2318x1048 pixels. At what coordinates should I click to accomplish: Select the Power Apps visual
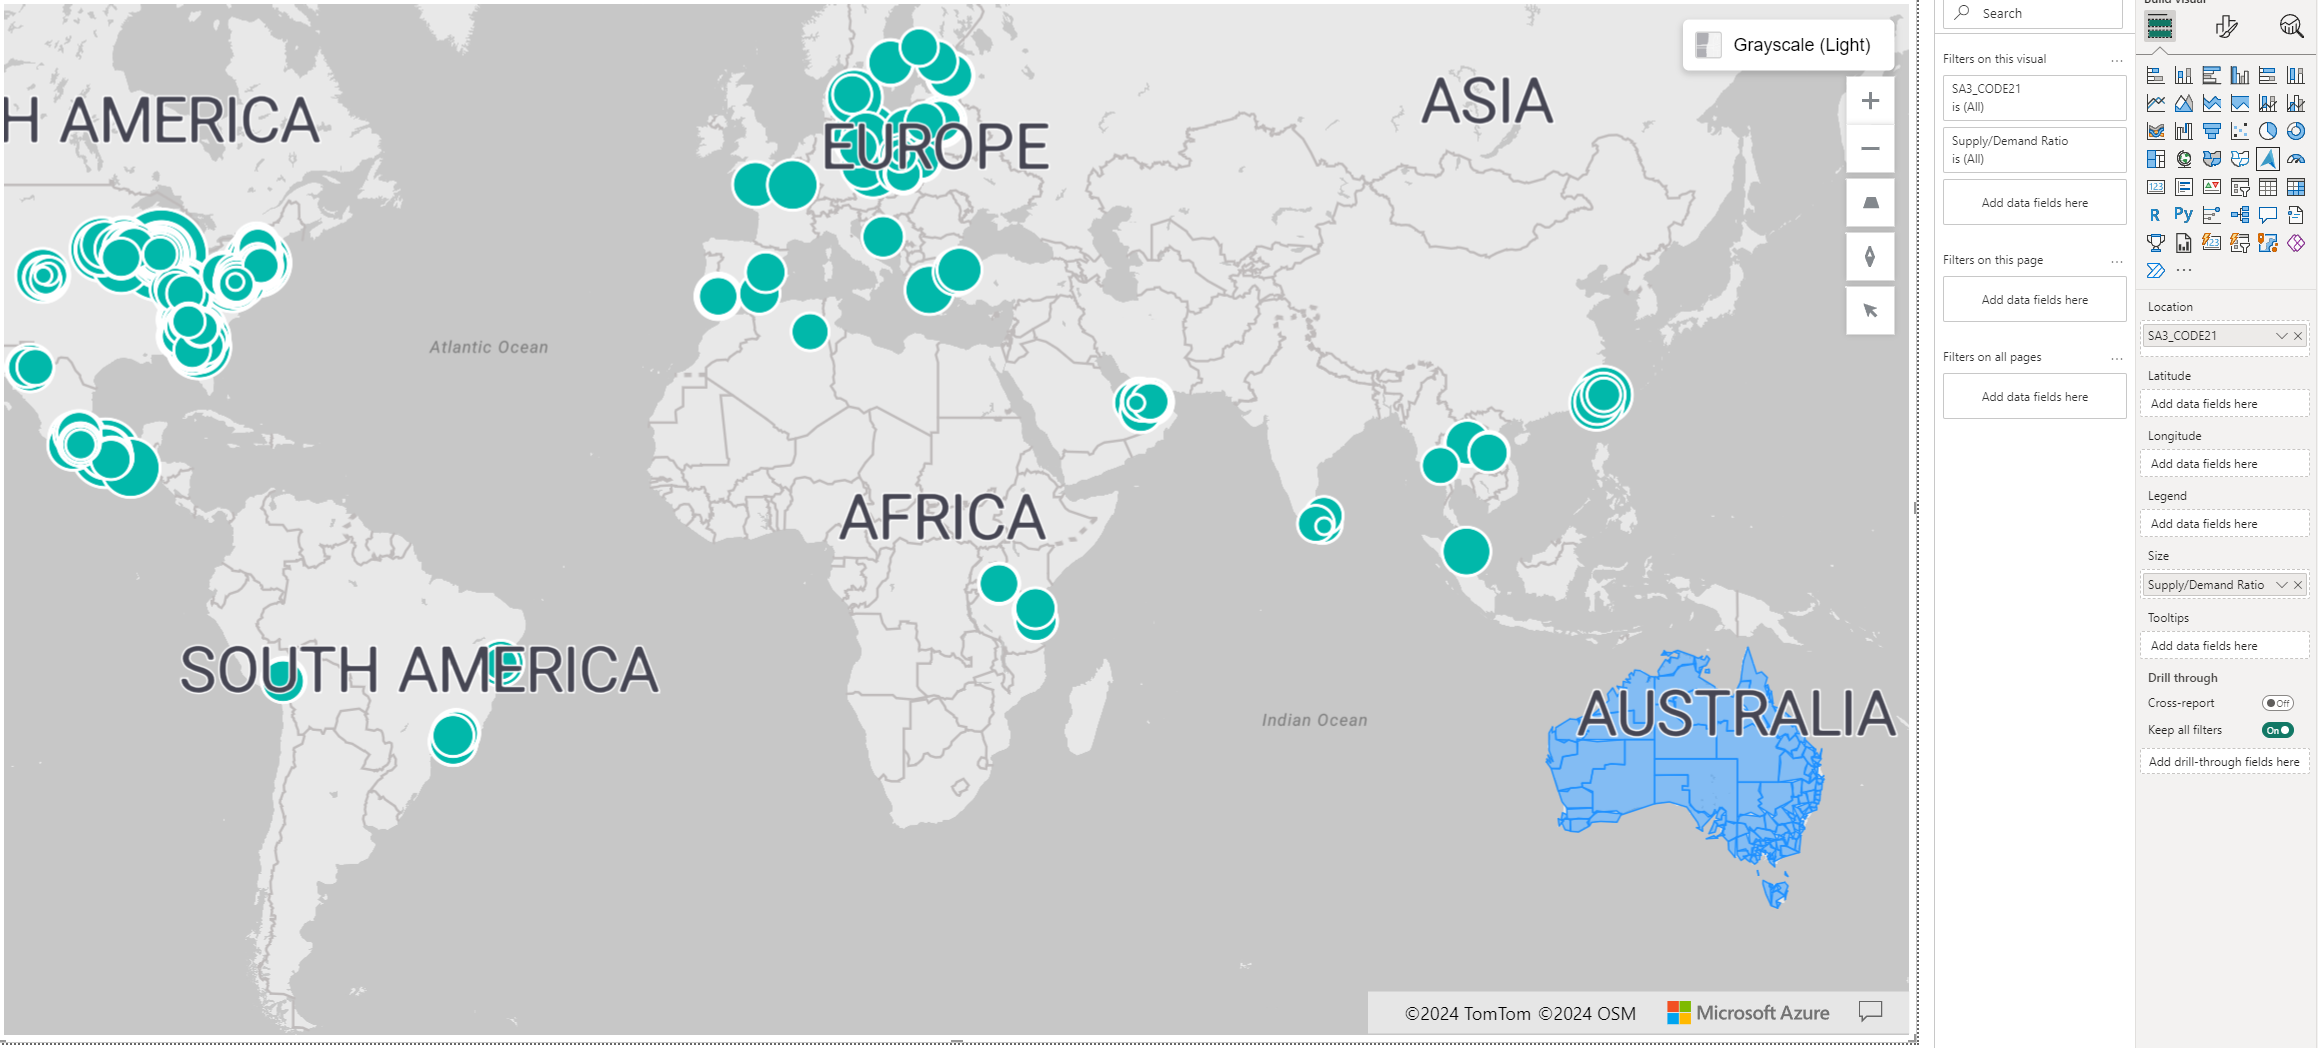click(x=2296, y=243)
